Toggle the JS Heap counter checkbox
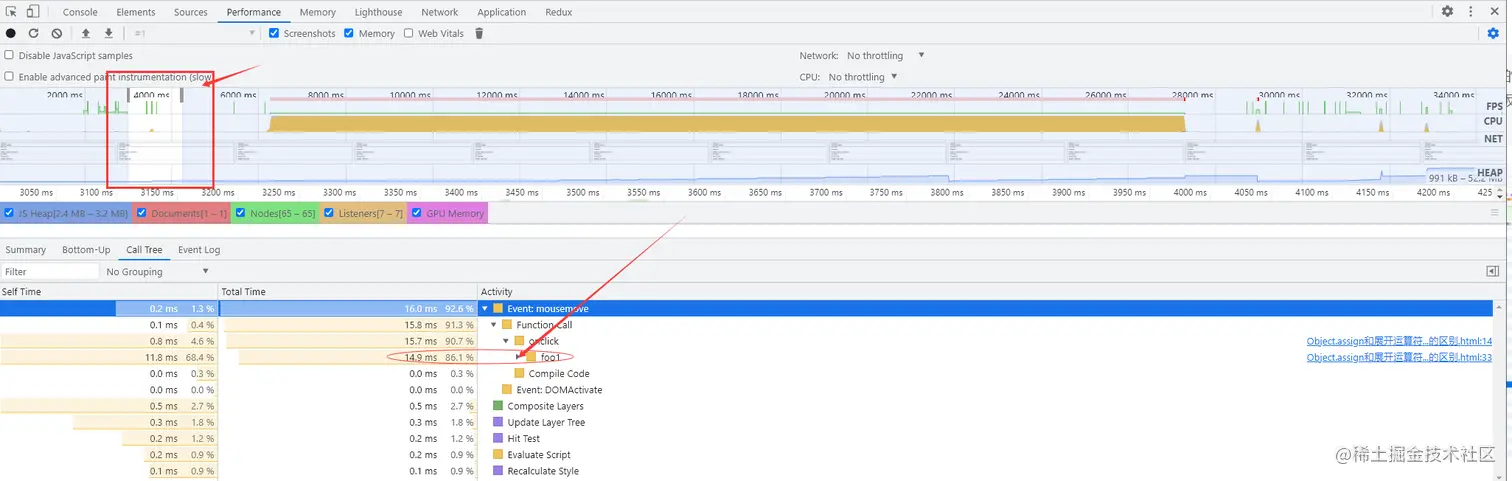The height and width of the screenshot is (481, 1512). point(10,213)
